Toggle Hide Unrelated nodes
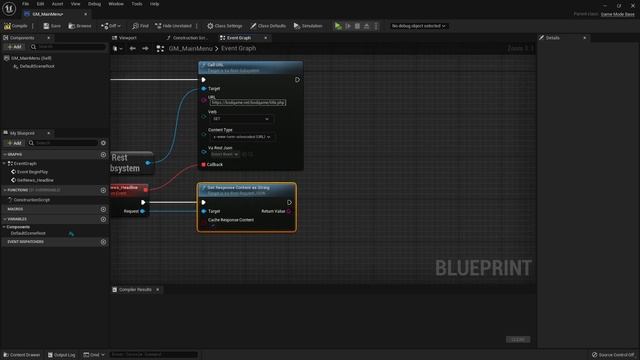 pos(173,26)
